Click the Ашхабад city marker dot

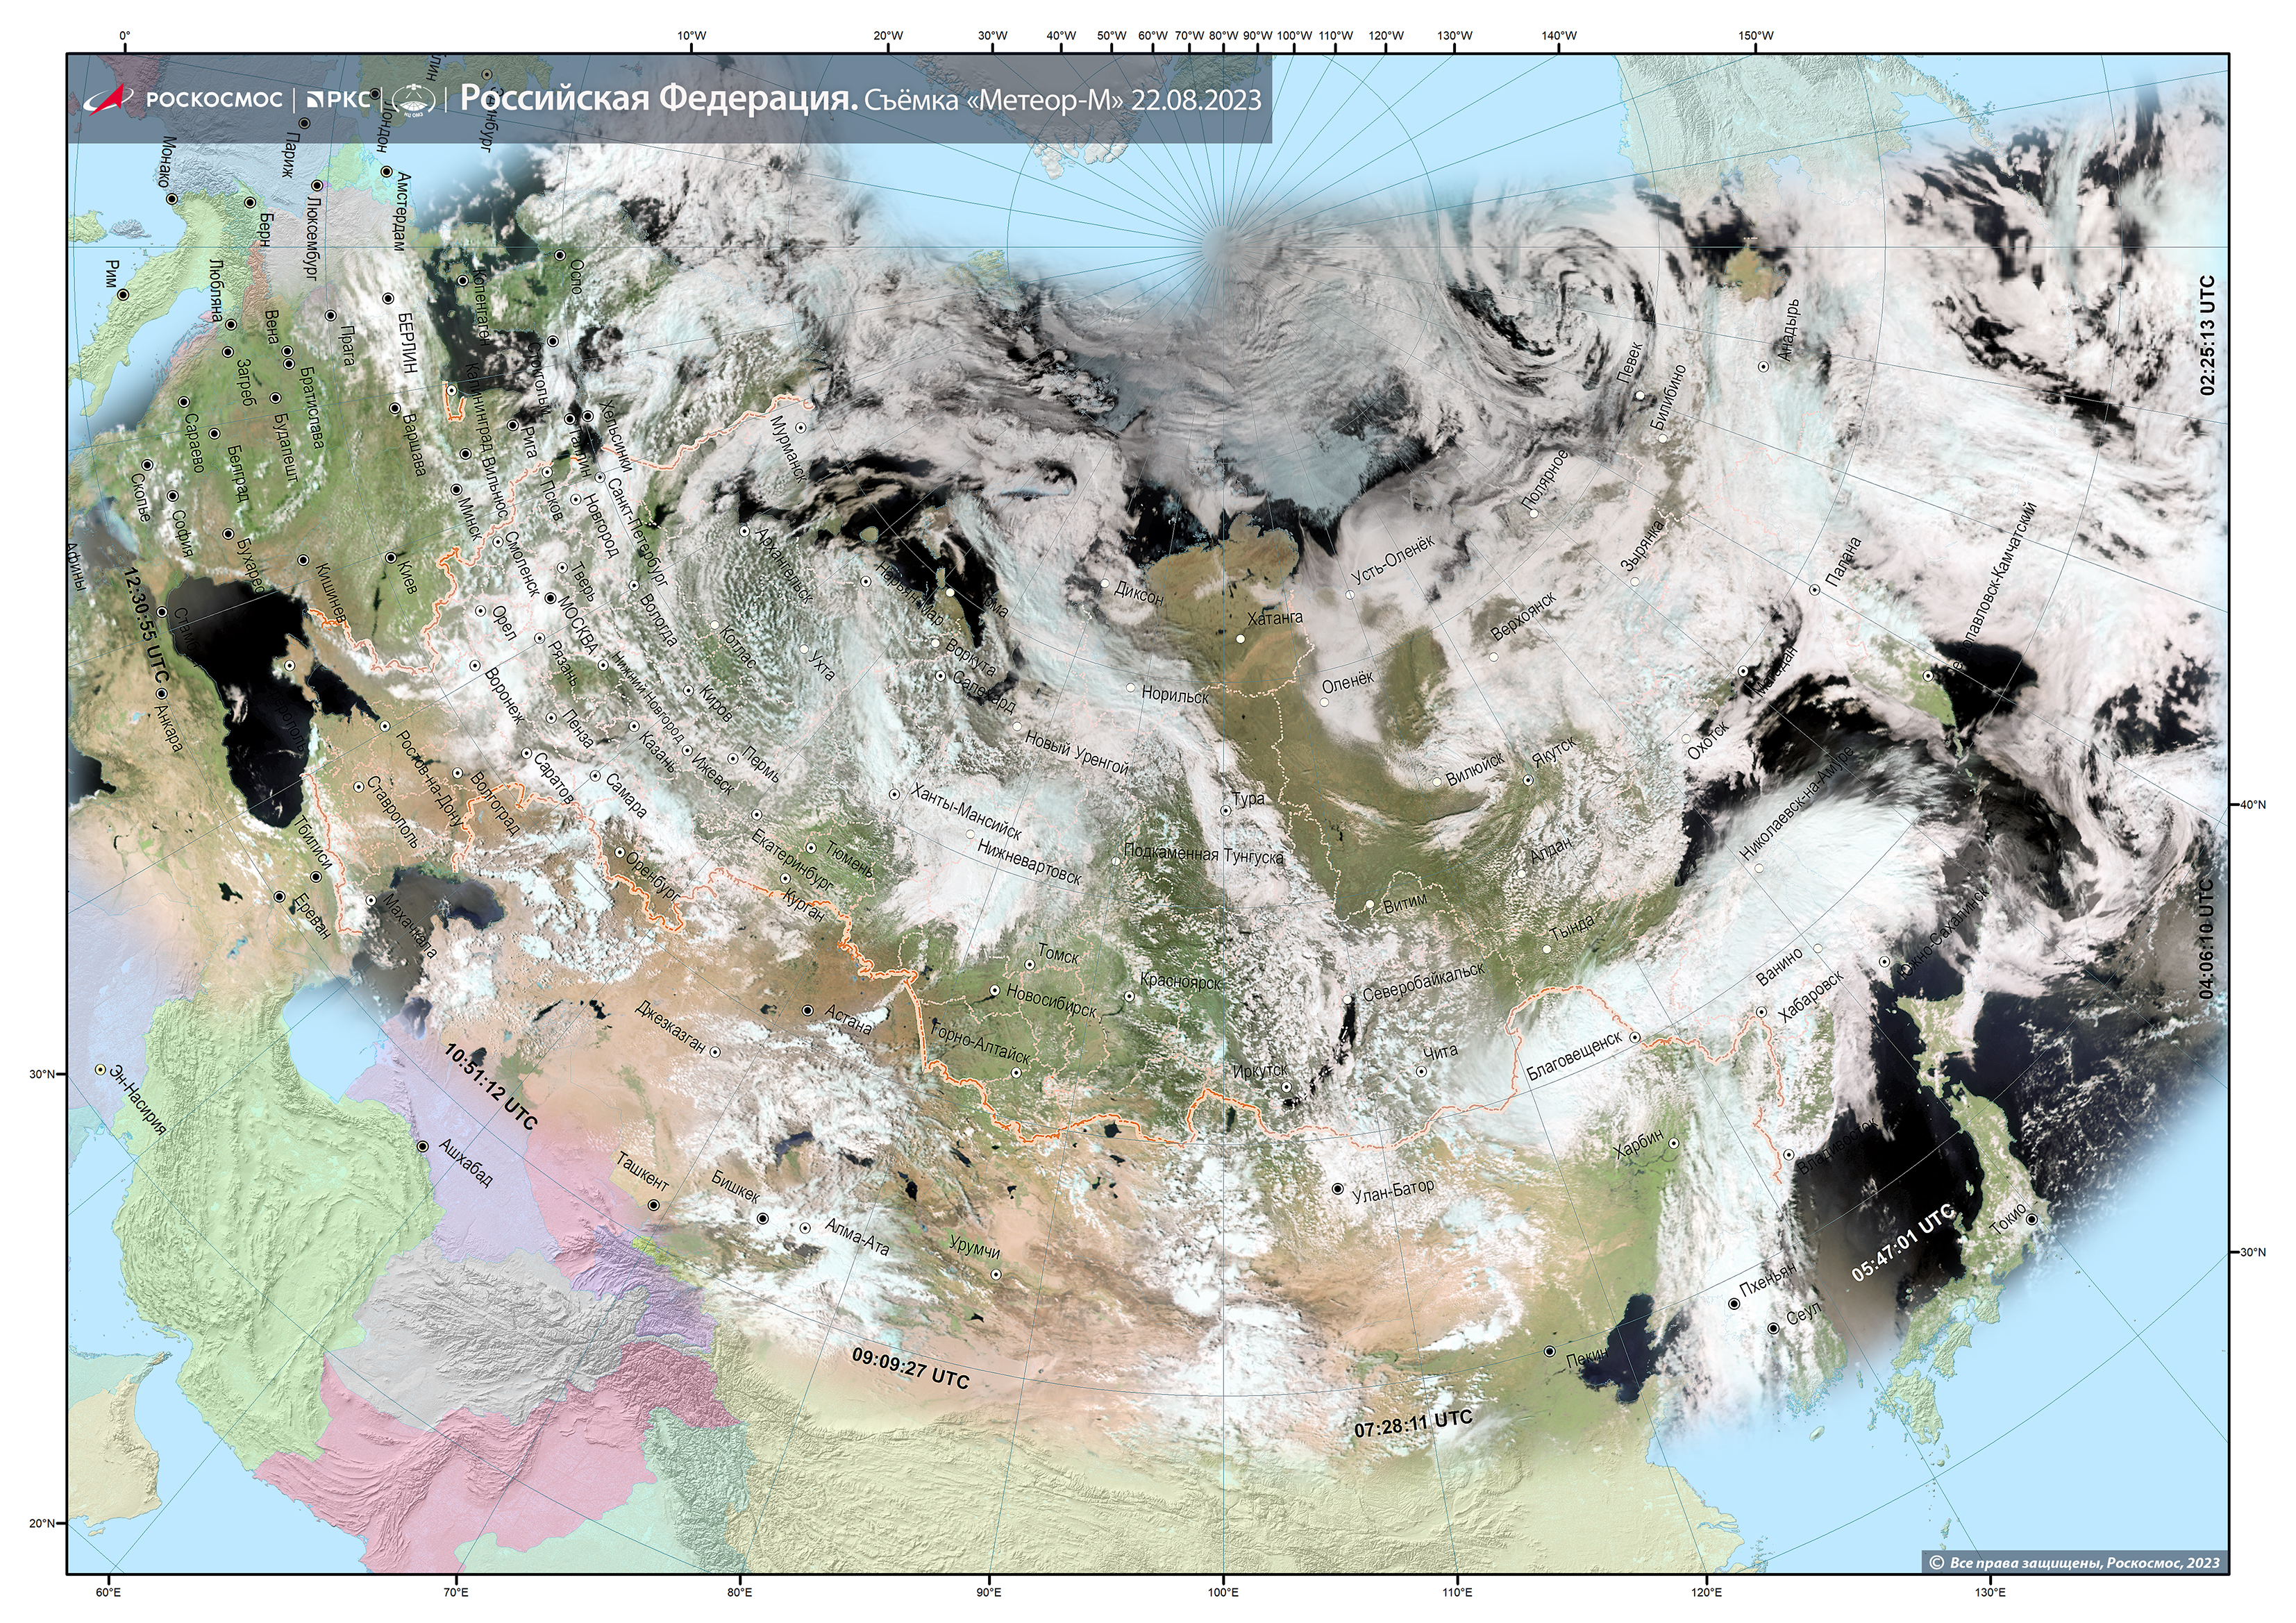pos(422,1146)
